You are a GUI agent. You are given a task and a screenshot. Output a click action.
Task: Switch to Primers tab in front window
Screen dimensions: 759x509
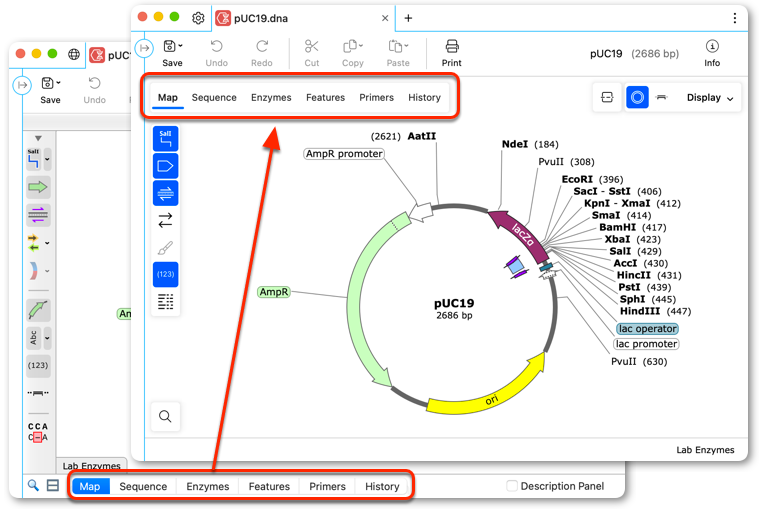pos(377,97)
